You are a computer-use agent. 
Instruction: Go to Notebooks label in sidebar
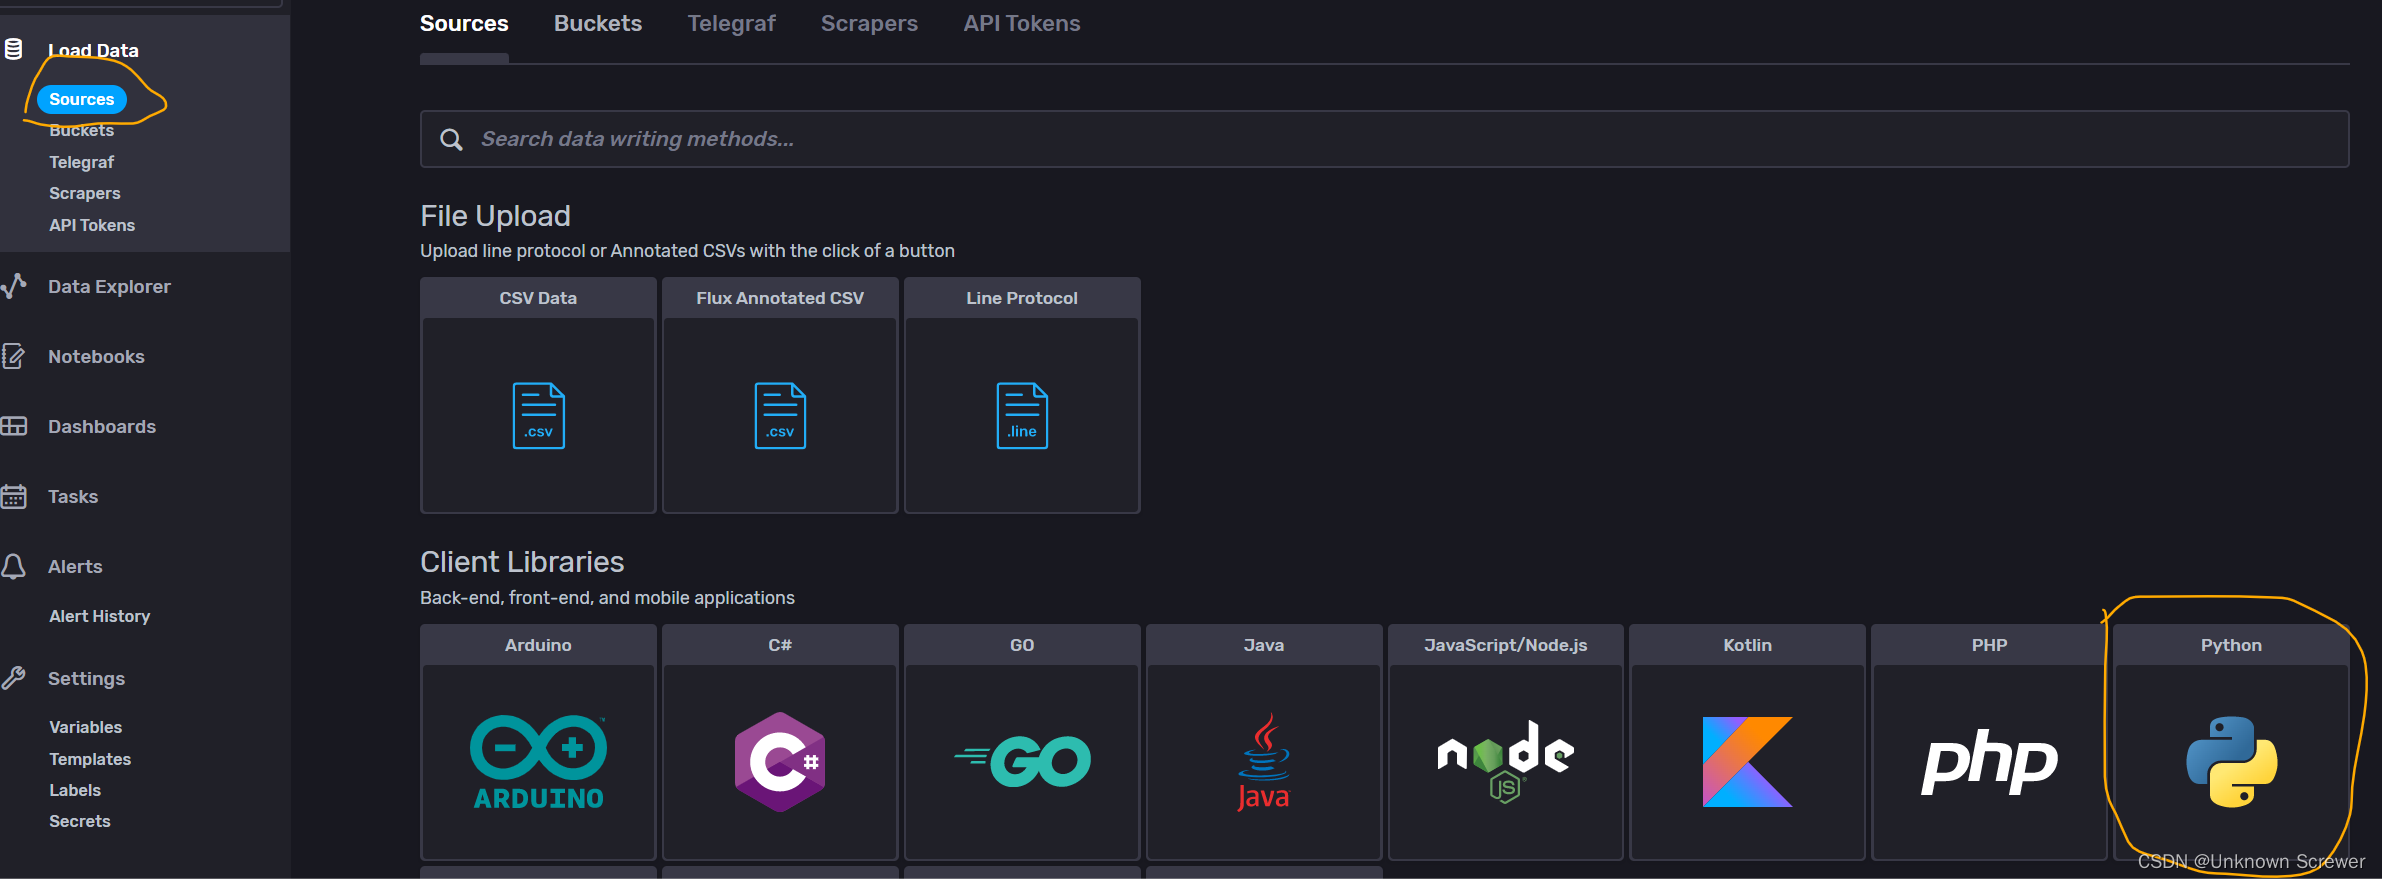click(x=96, y=356)
